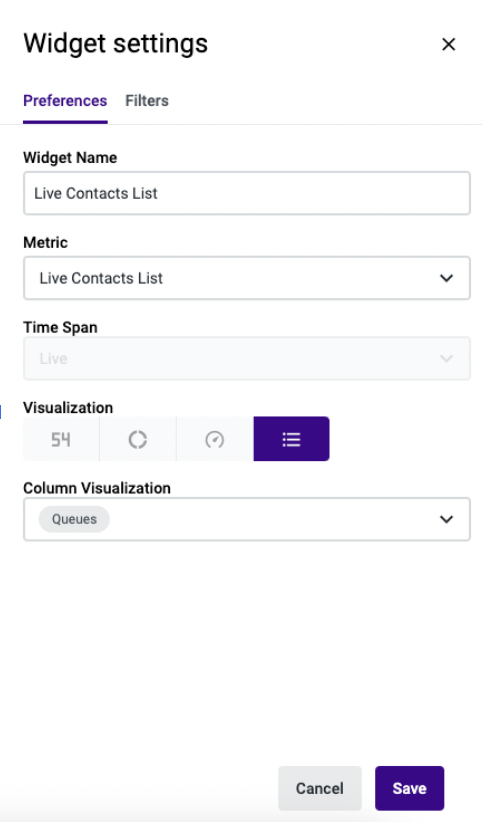The width and height of the screenshot is (482, 822).
Task: Save the widget settings
Action: (410, 788)
